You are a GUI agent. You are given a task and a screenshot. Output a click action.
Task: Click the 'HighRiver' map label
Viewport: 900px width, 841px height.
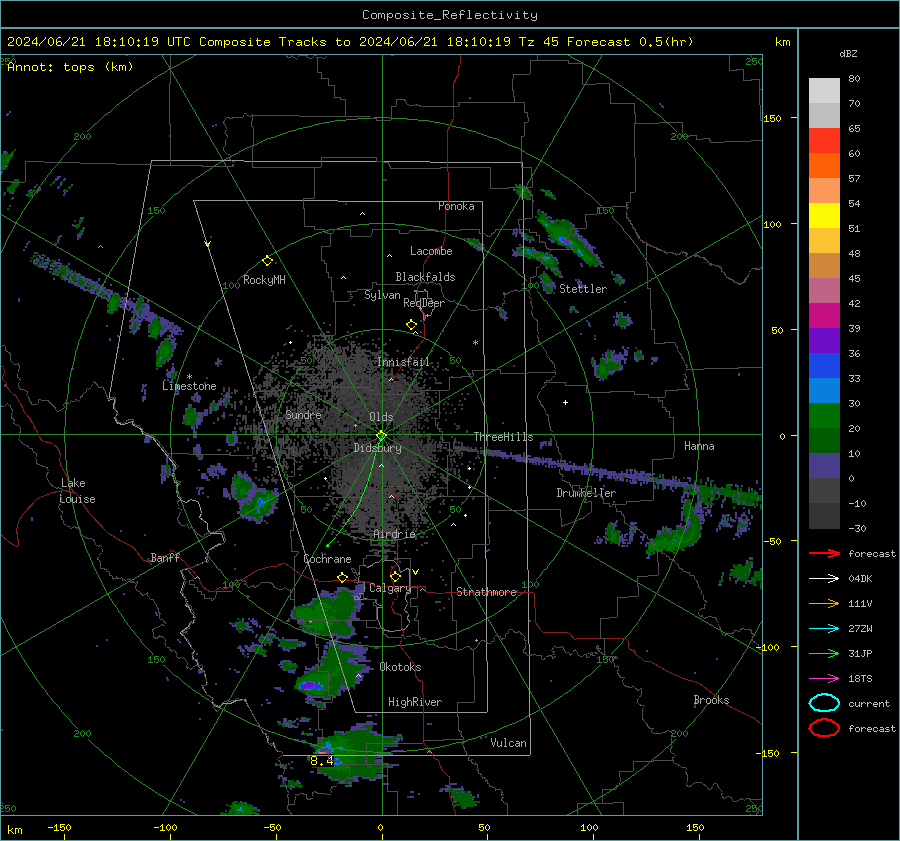point(415,702)
